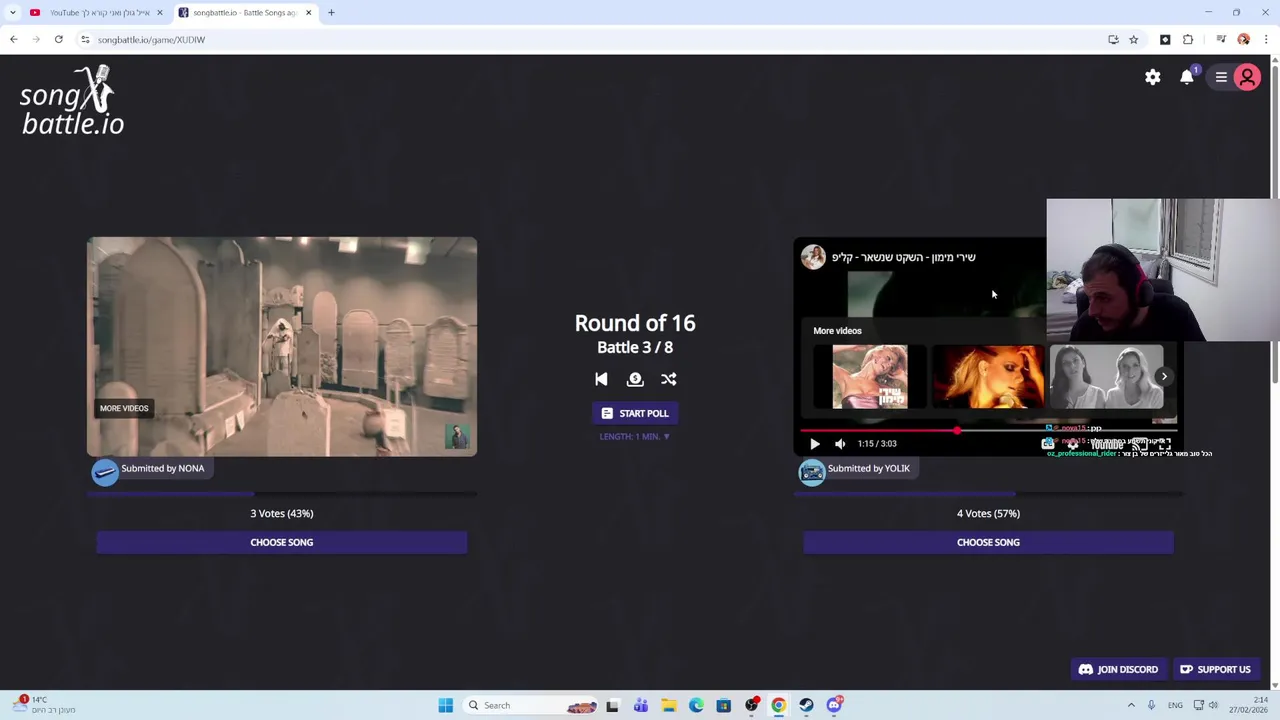Screen dimensions: 1280x720
Task: Bookmark this page with star icon
Action: (1133, 40)
